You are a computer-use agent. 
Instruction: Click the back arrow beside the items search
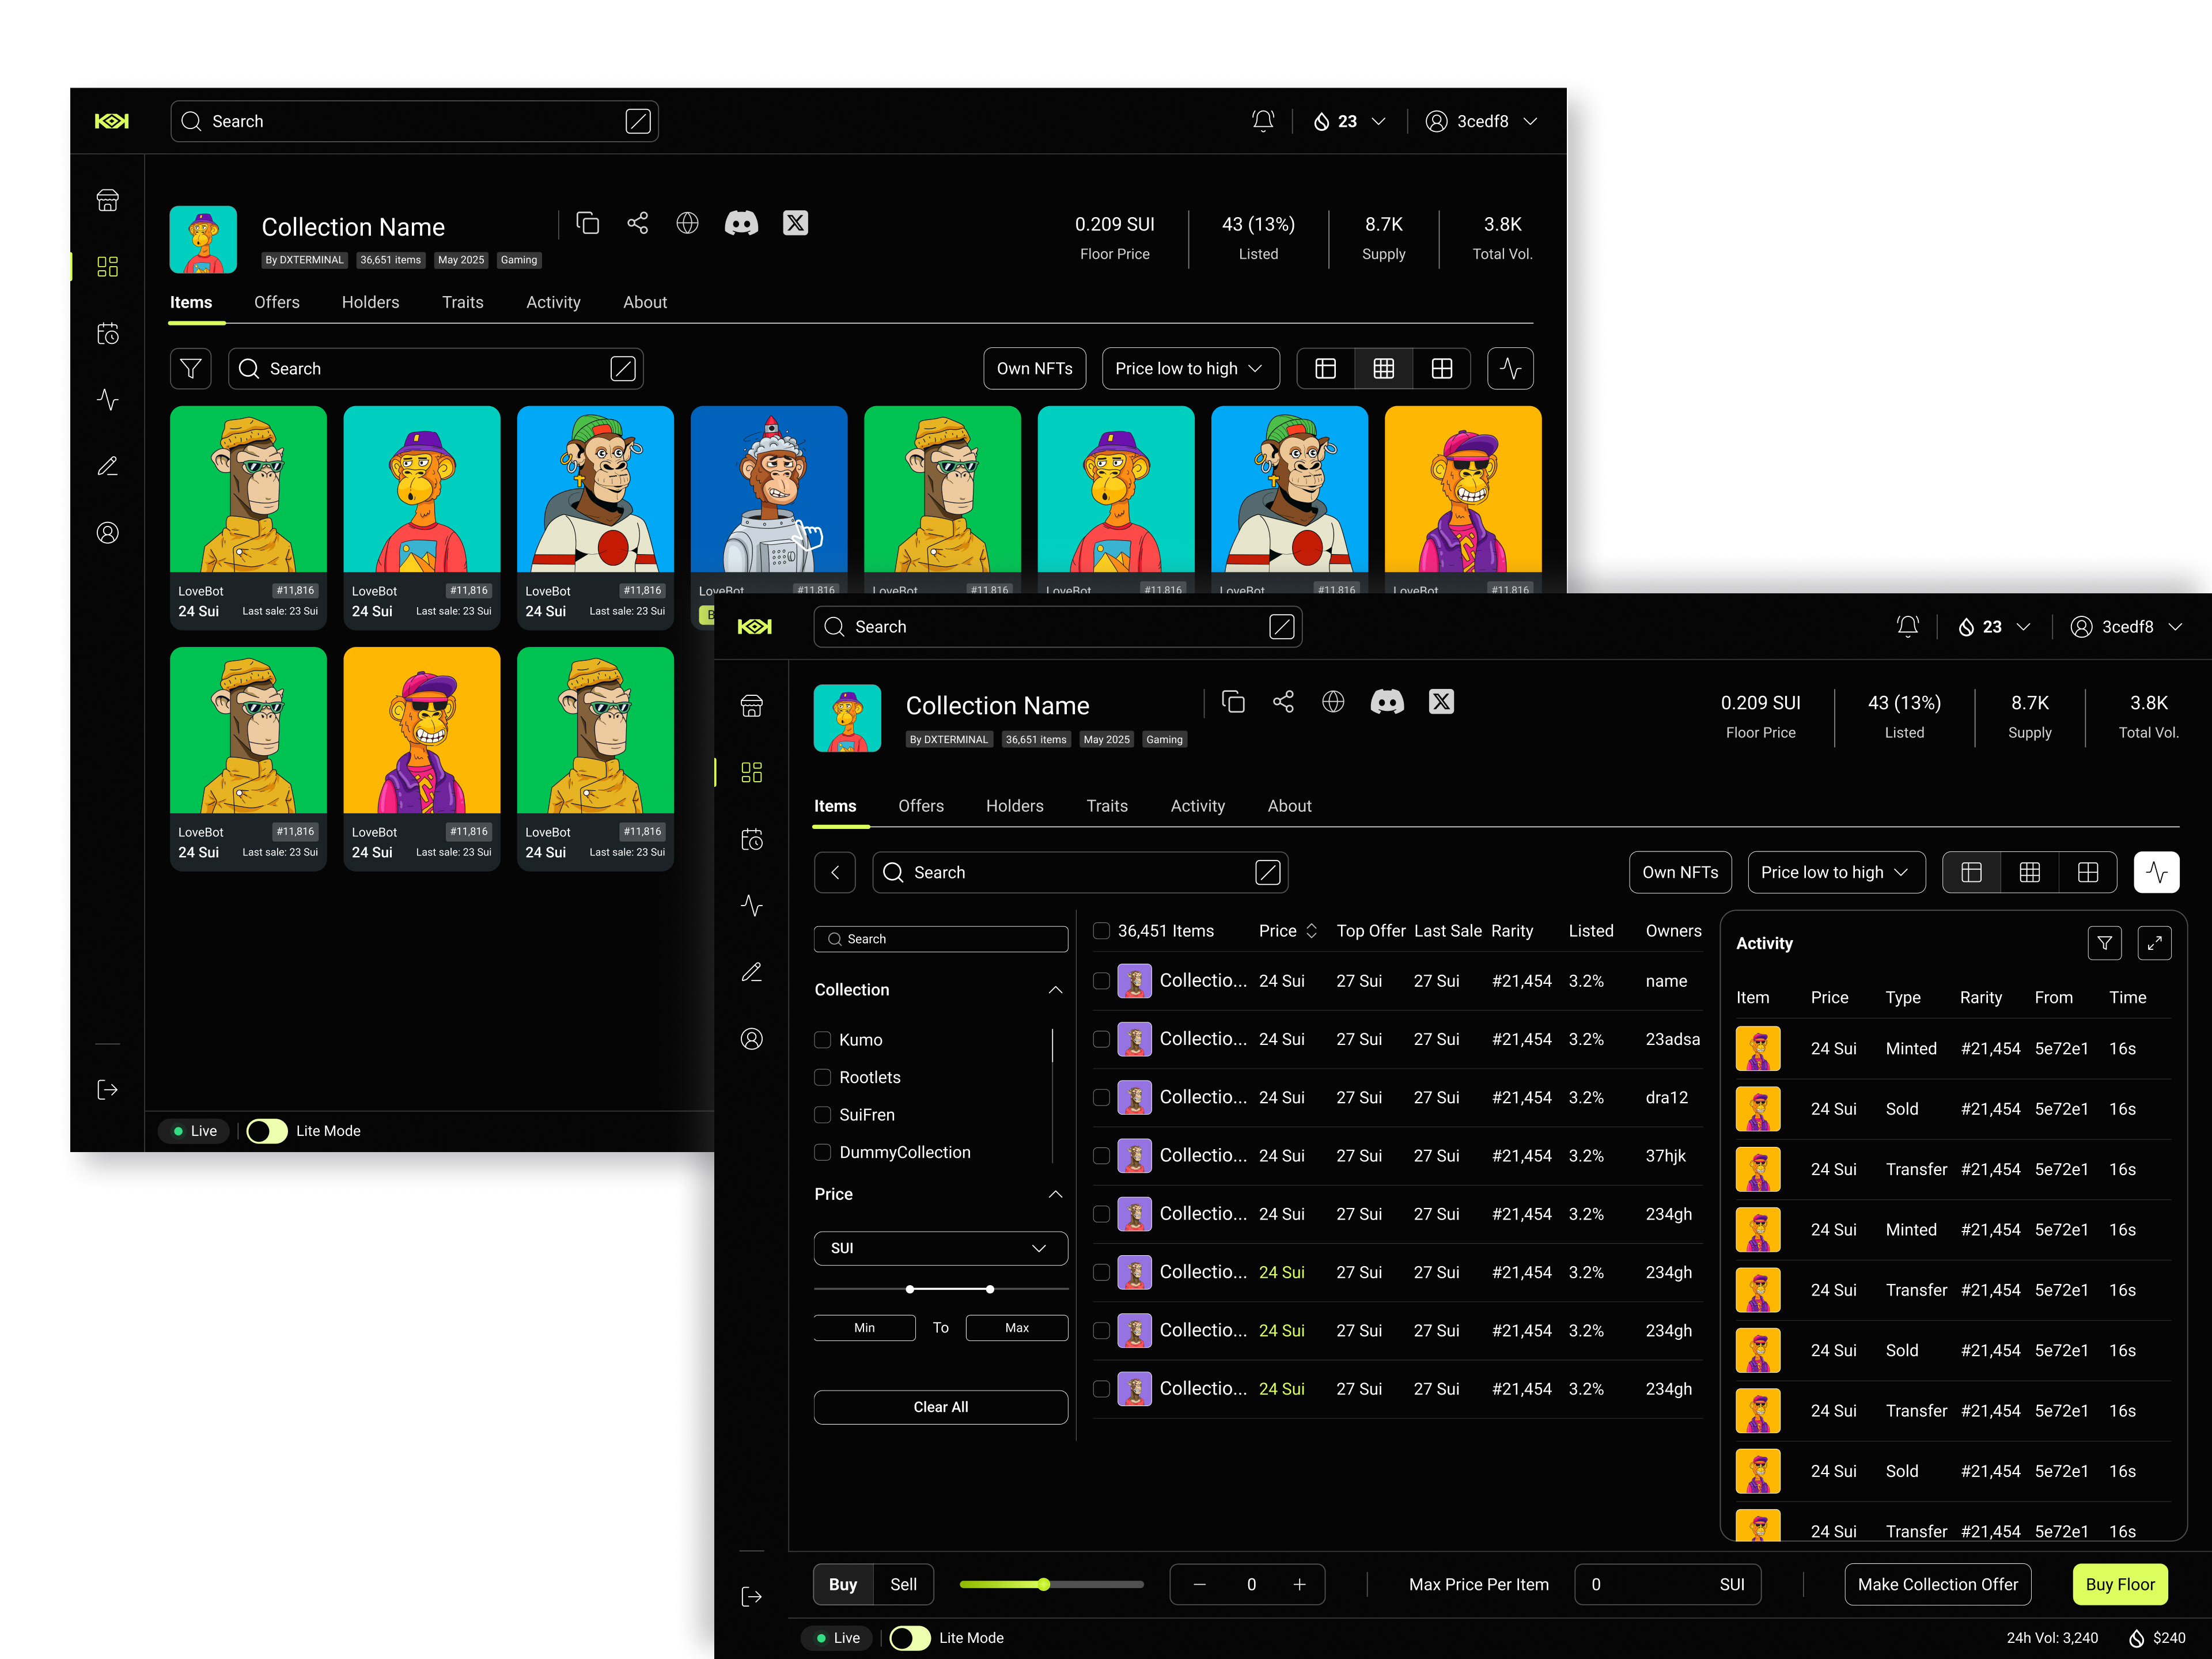coord(835,872)
